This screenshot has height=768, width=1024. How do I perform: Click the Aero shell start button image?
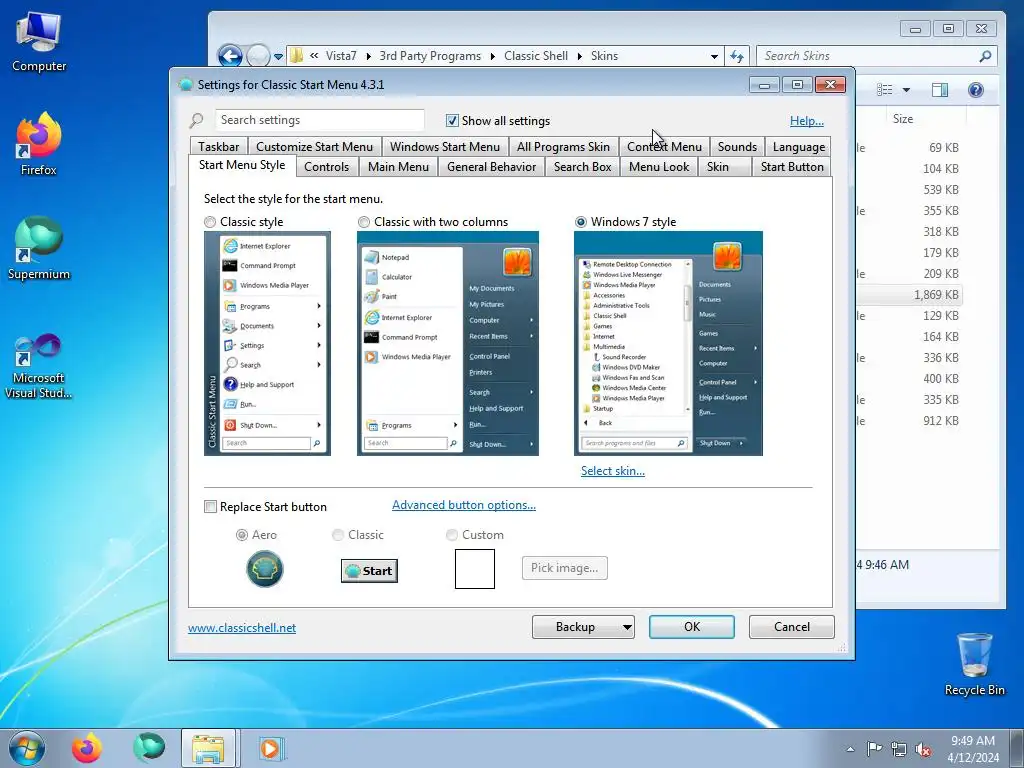[x=264, y=569]
